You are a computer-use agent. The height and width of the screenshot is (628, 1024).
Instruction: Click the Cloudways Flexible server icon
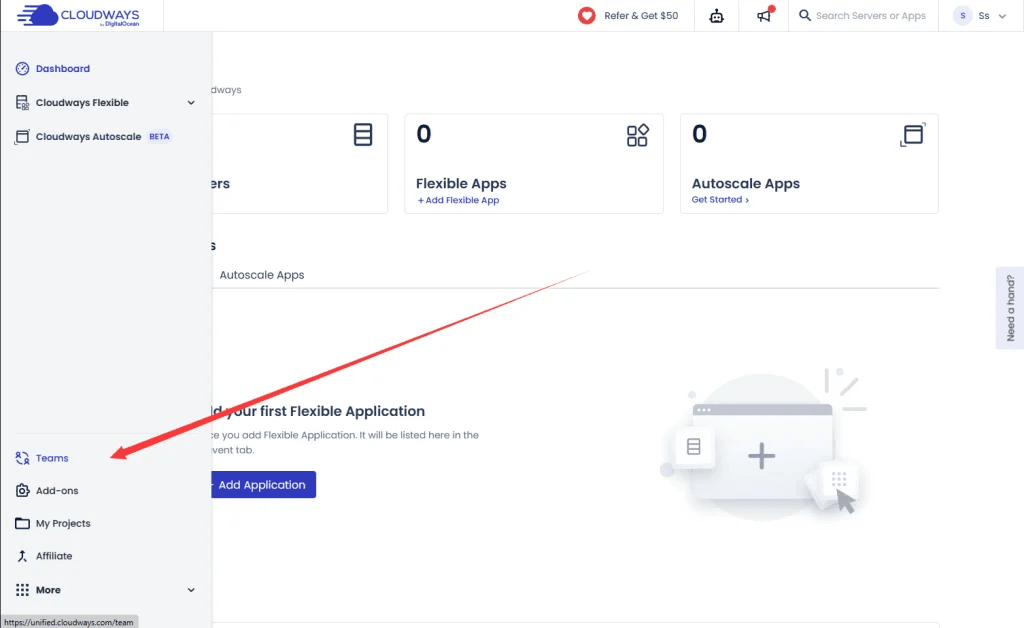pos(22,102)
